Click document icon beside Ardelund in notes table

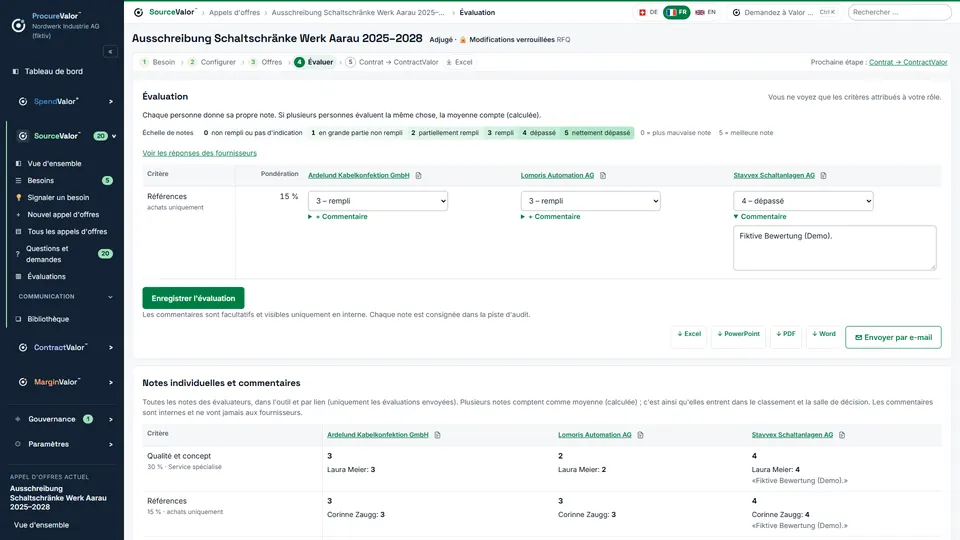[438, 435]
